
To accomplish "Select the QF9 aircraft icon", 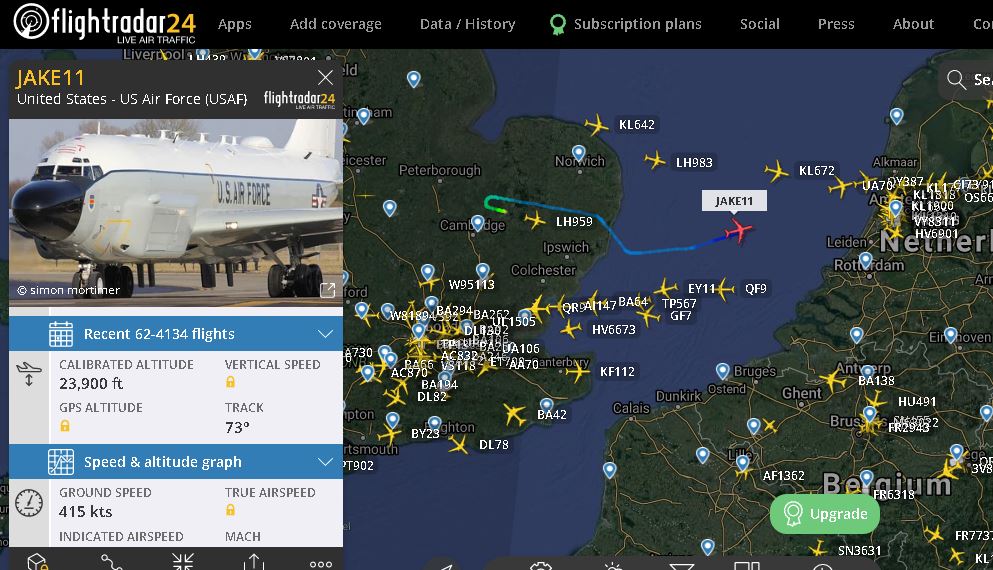I will 726,289.
